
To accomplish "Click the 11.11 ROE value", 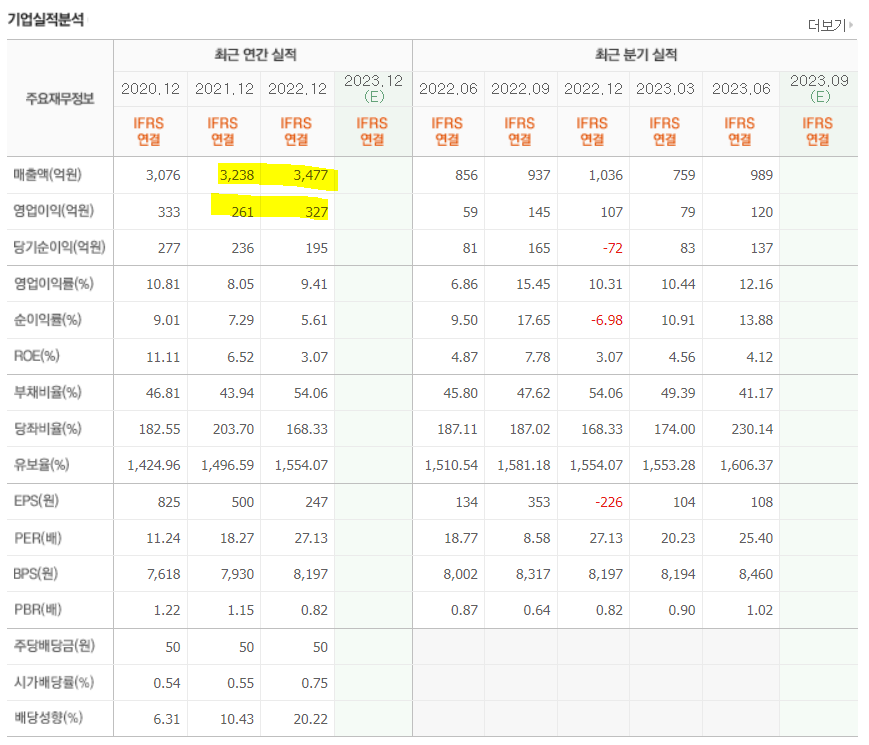I will tap(163, 357).
